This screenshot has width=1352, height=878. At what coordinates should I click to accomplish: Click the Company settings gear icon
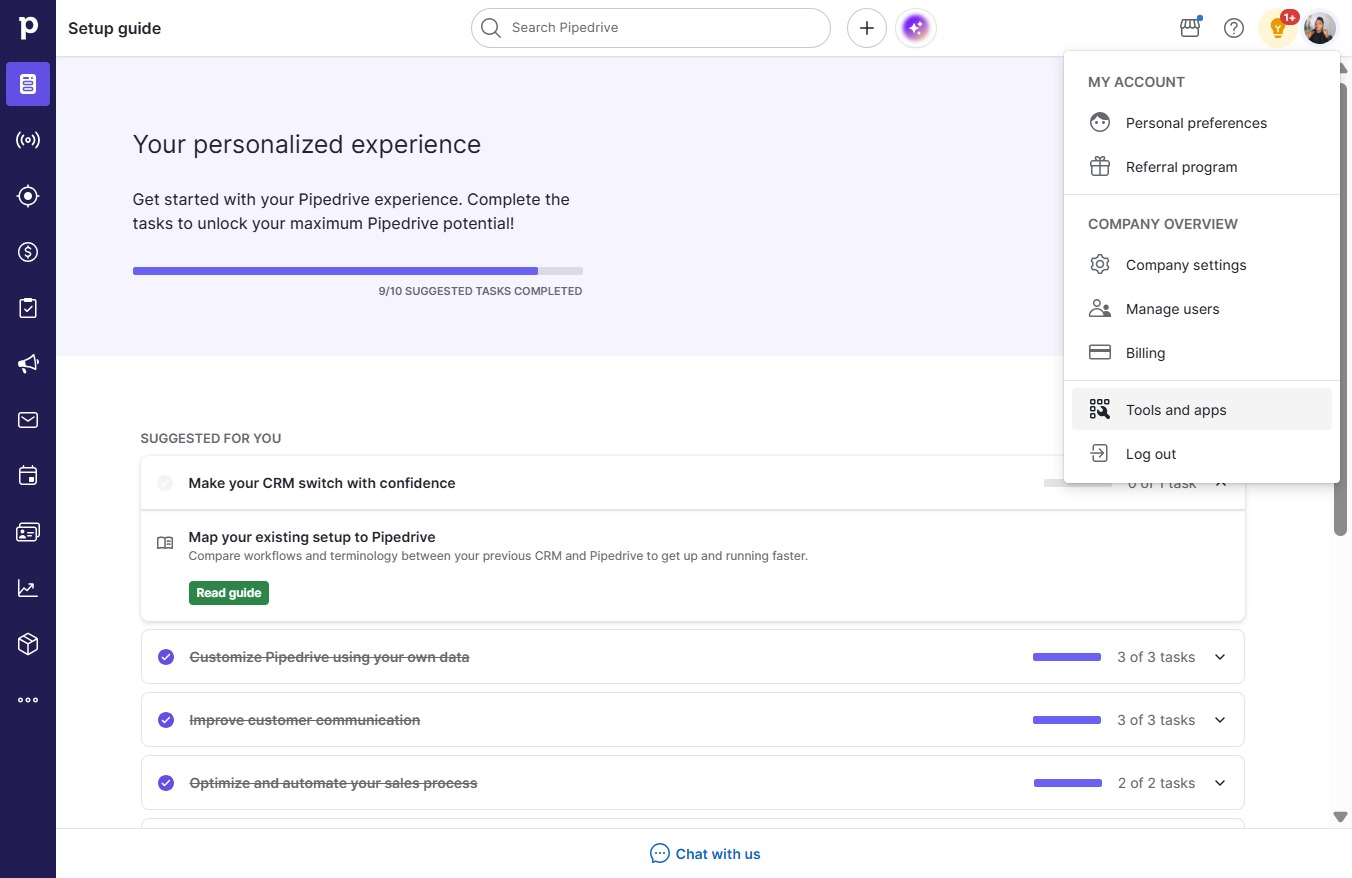click(x=1100, y=265)
